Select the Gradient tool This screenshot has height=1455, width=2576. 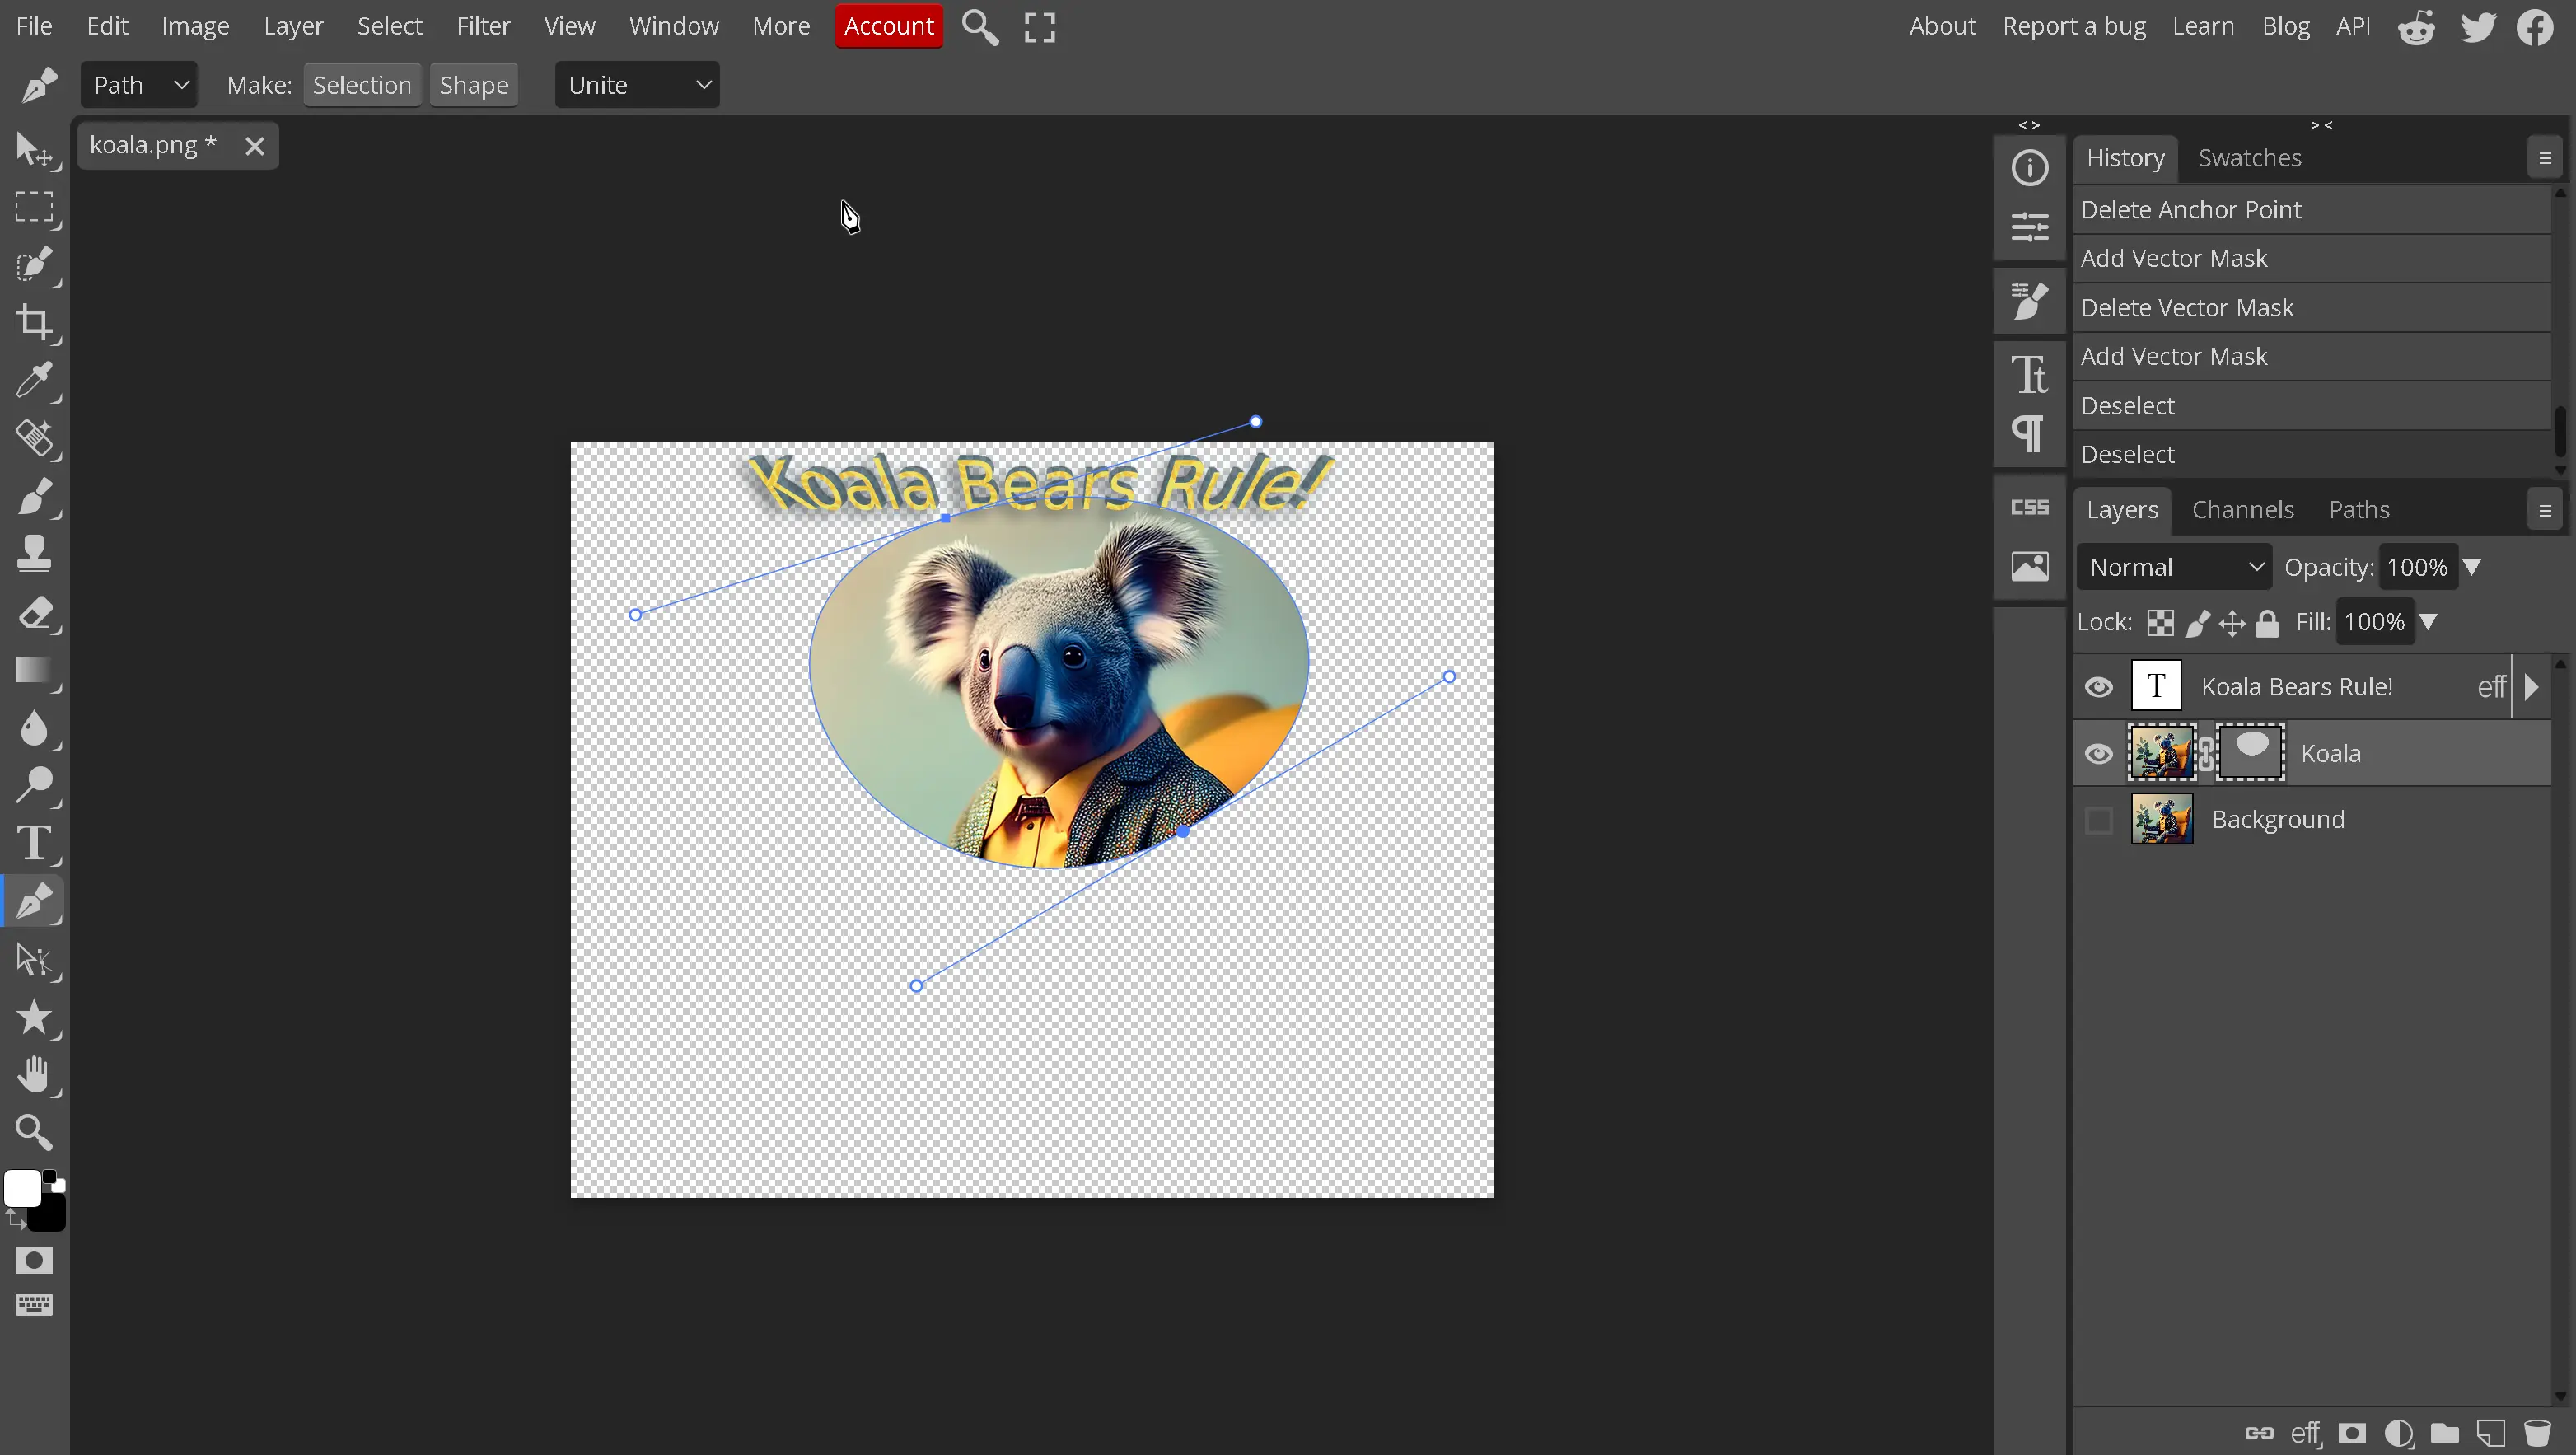pyautogui.click(x=34, y=670)
